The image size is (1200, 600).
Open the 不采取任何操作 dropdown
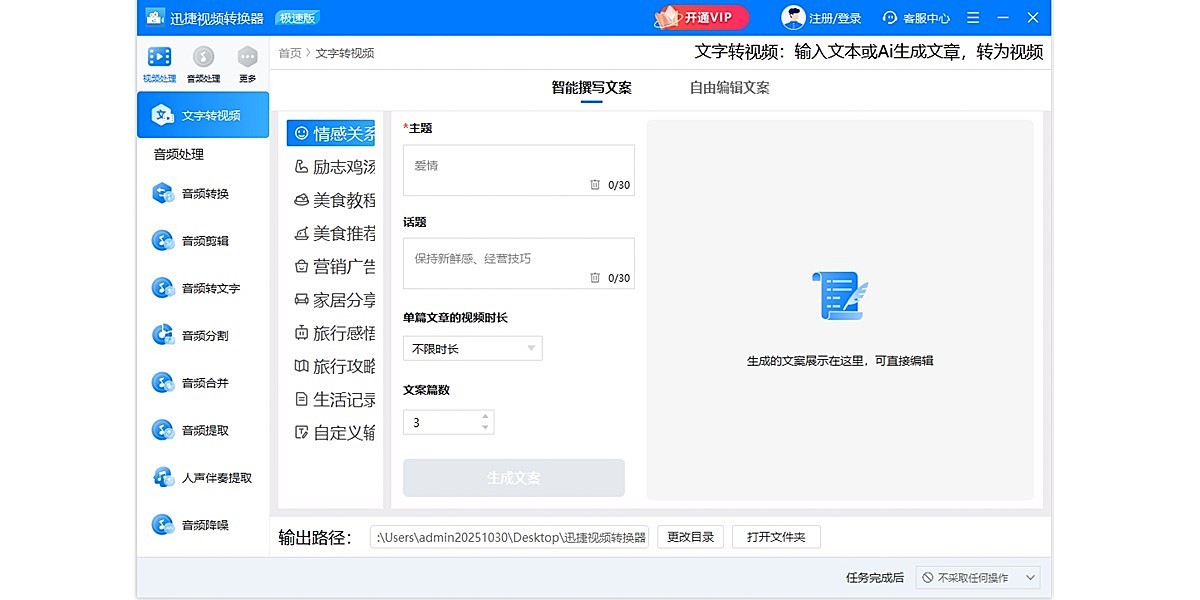pyautogui.click(x=975, y=577)
